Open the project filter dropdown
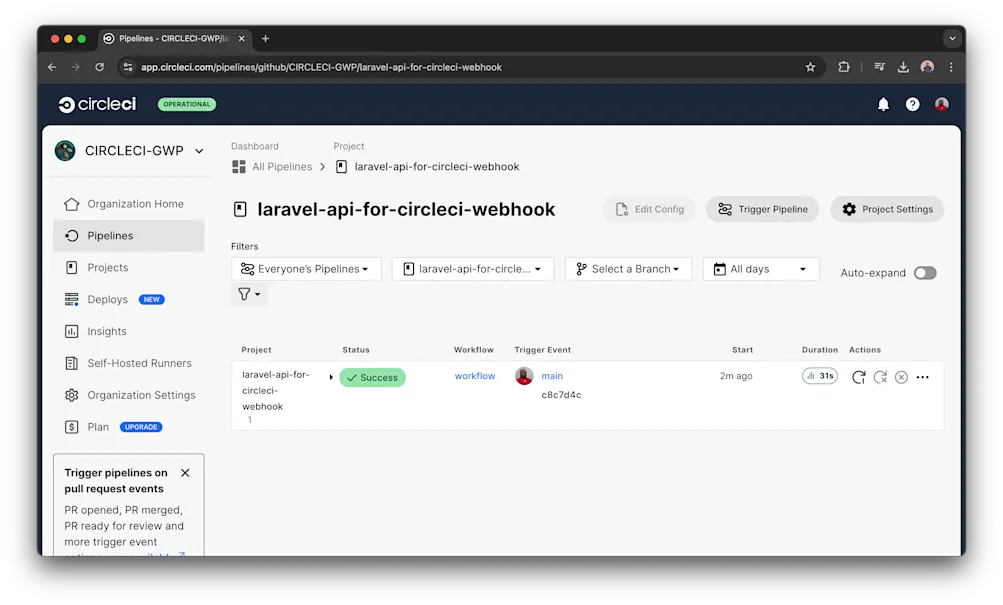 click(x=473, y=269)
